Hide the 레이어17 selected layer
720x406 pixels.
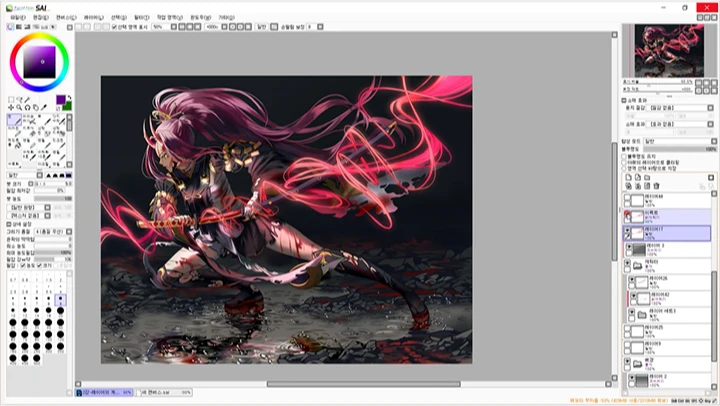627,231
